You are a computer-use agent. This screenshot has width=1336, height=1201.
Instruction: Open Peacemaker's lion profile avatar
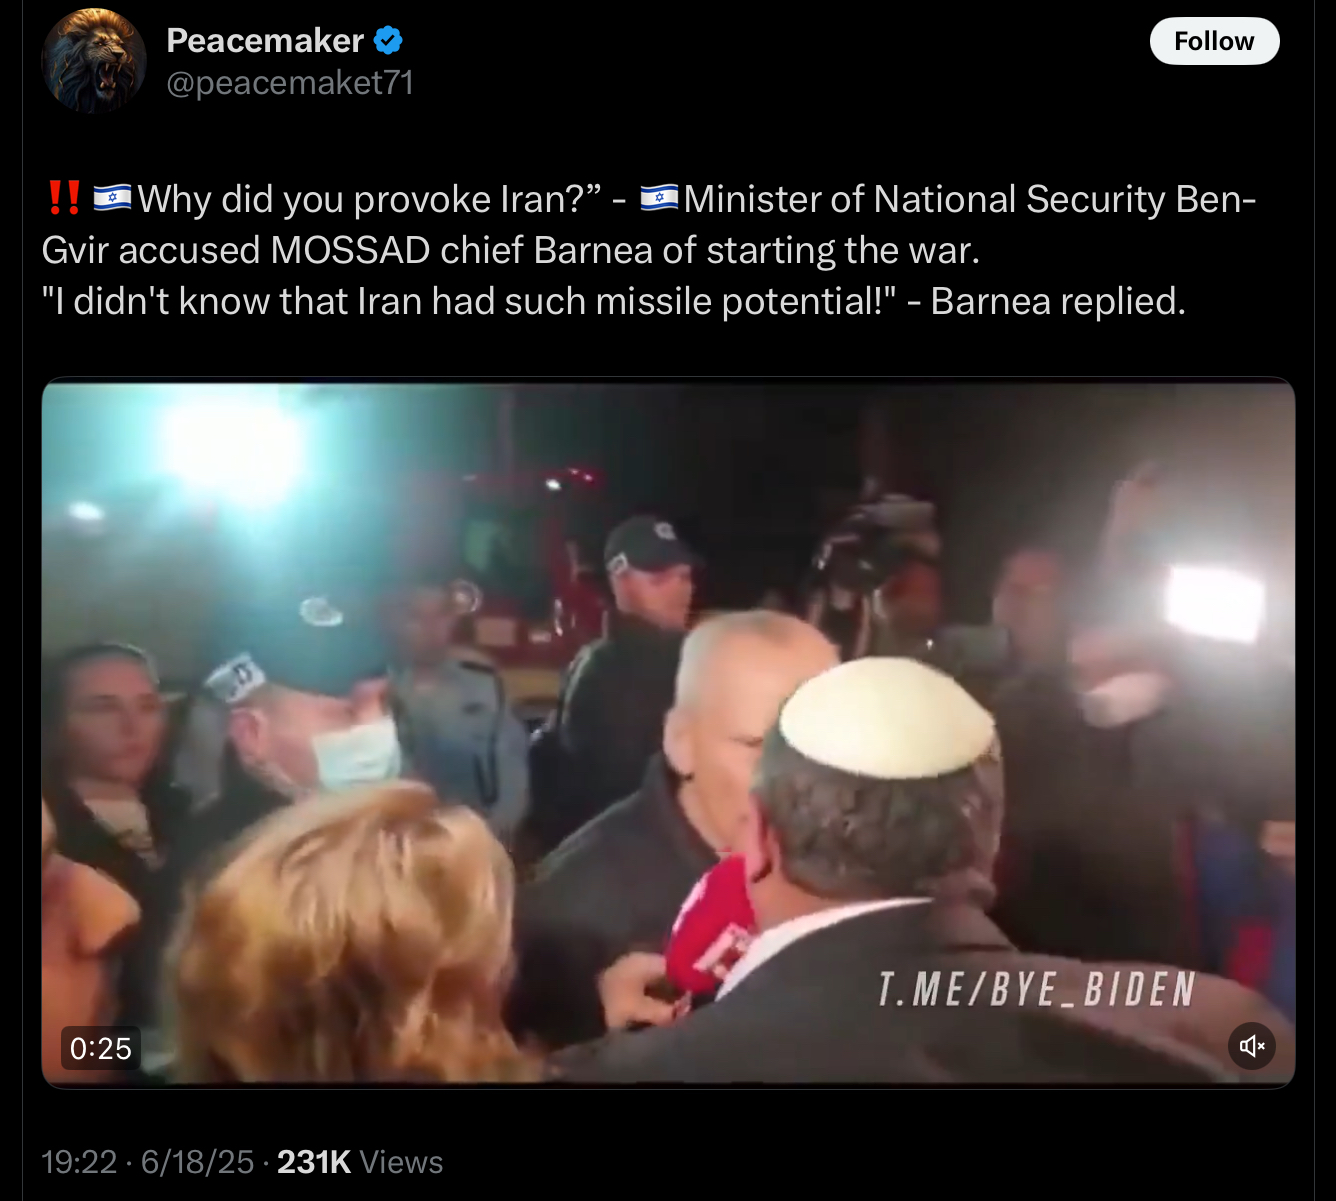pyautogui.click(x=94, y=60)
